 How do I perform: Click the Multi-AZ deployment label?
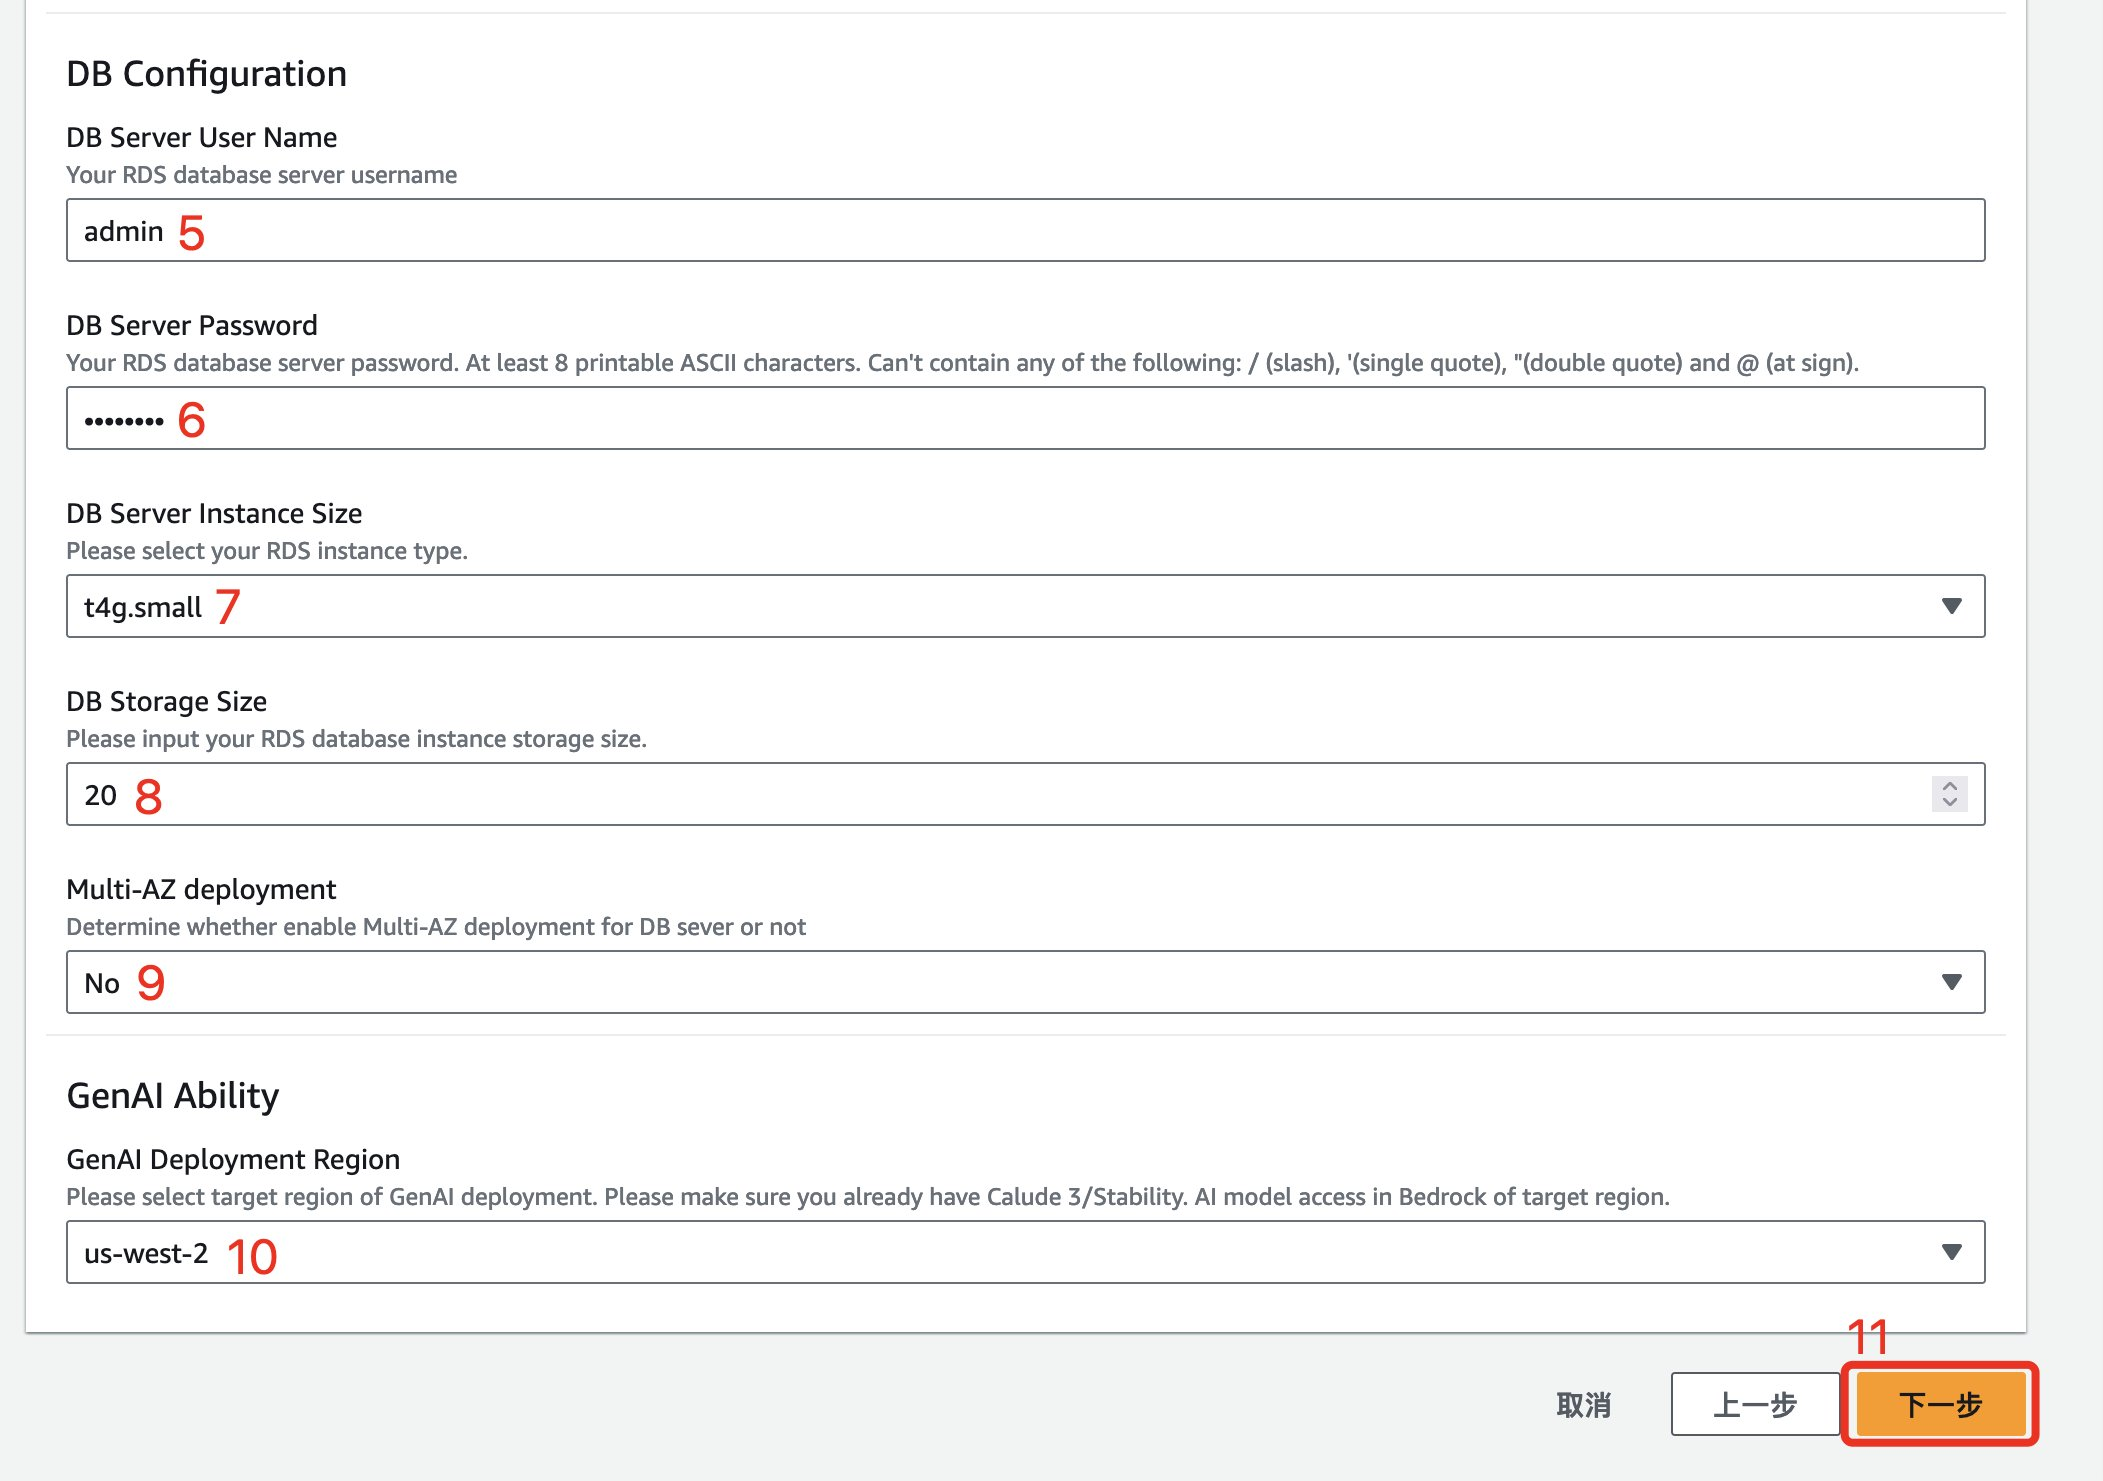pos(201,889)
